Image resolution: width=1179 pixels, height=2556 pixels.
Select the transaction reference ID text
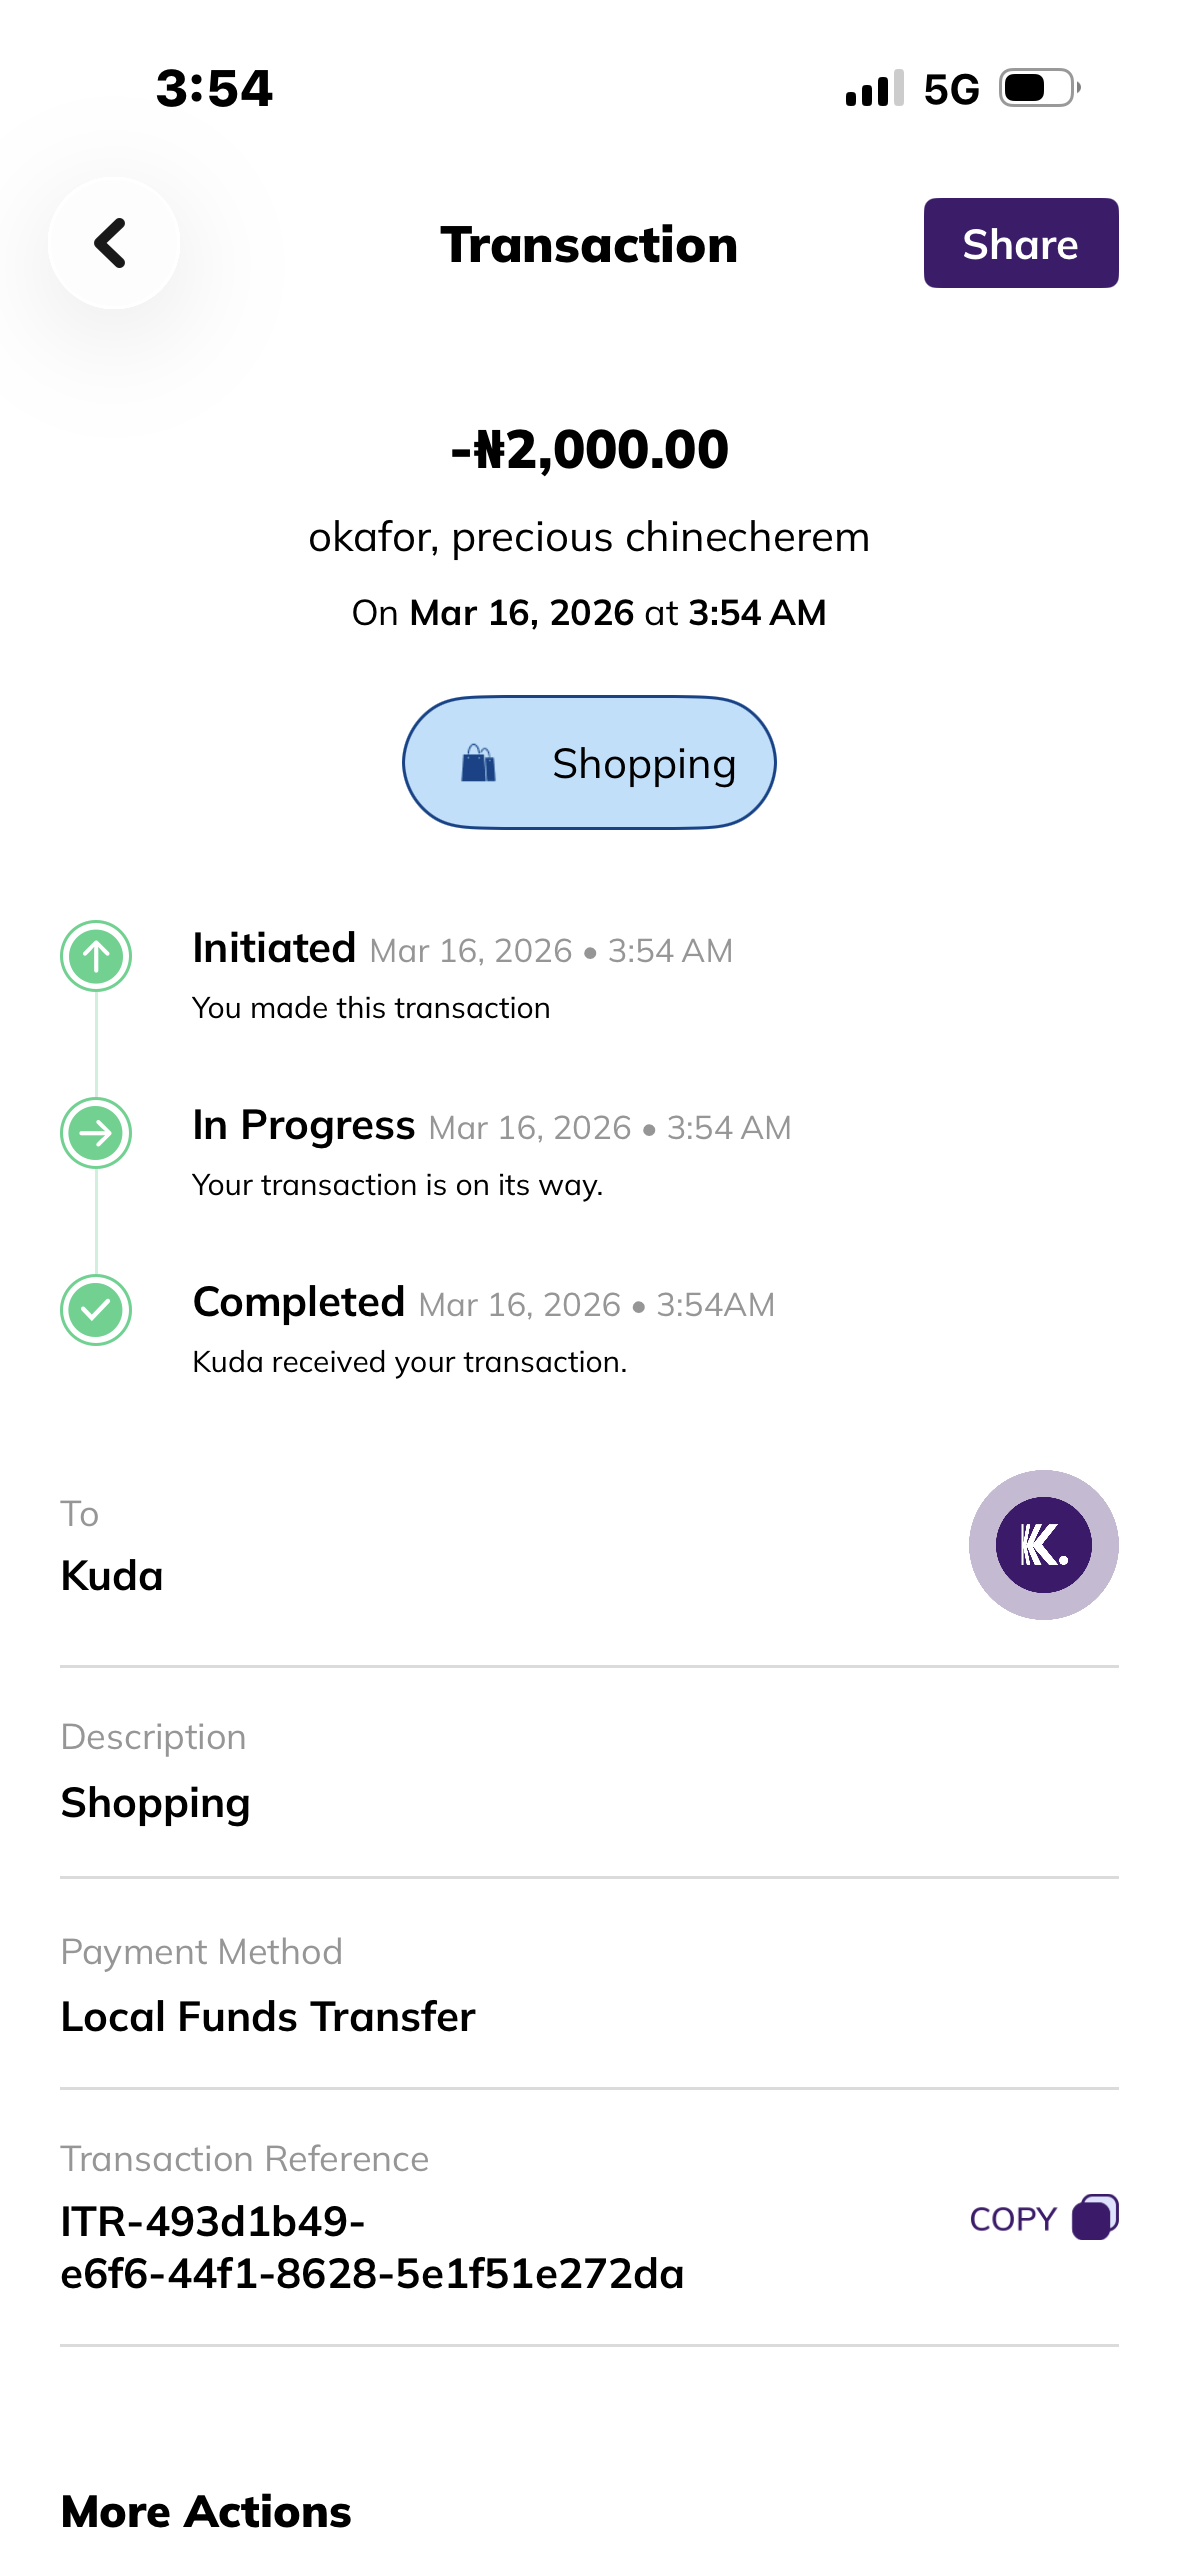point(372,2247)
